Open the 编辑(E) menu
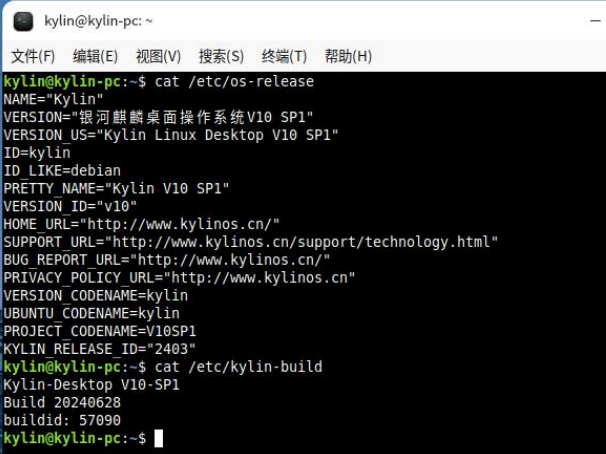Screen dimensions: 606x454 click(x=95, y=56)
